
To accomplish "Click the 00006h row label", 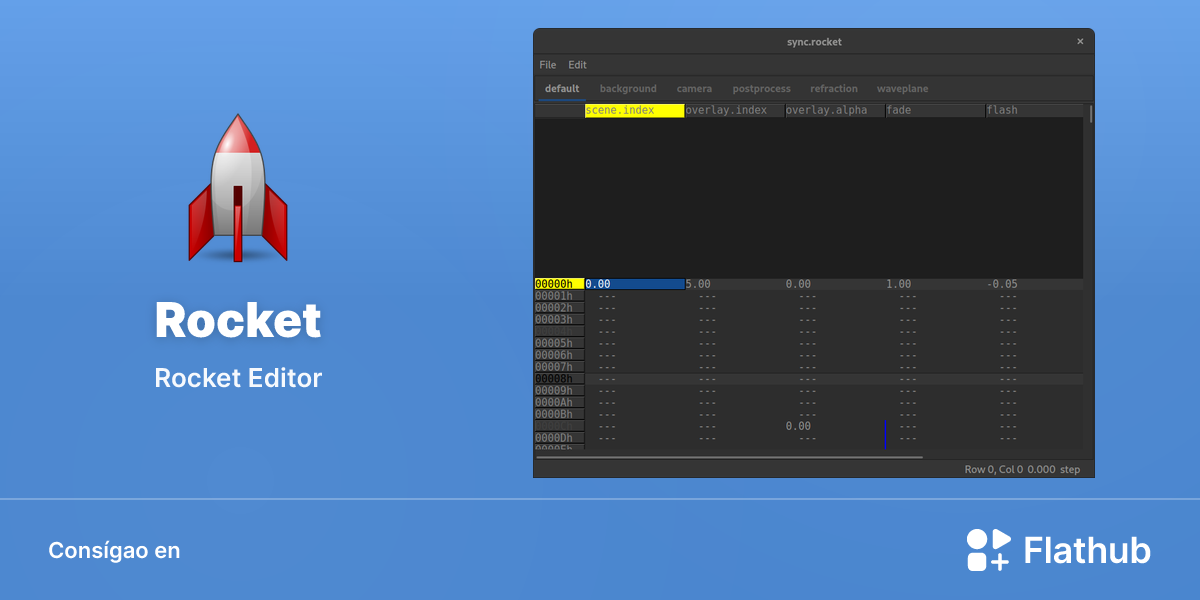I will tap(559, 355).
